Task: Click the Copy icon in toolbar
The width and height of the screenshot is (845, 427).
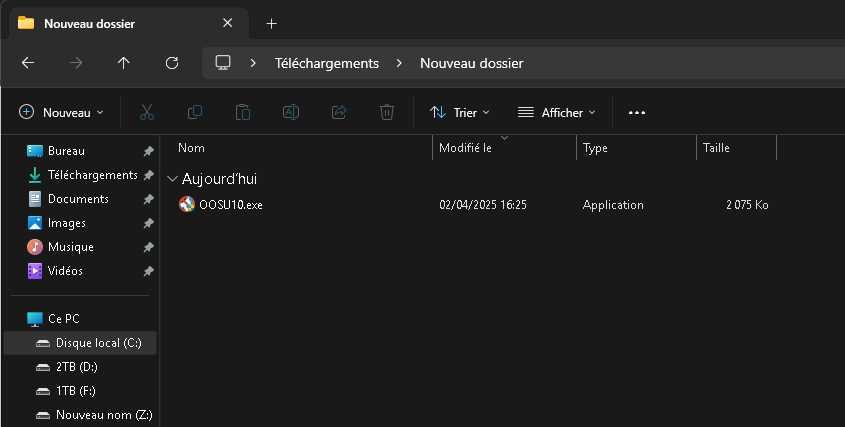Action: (x=195, y=112)
